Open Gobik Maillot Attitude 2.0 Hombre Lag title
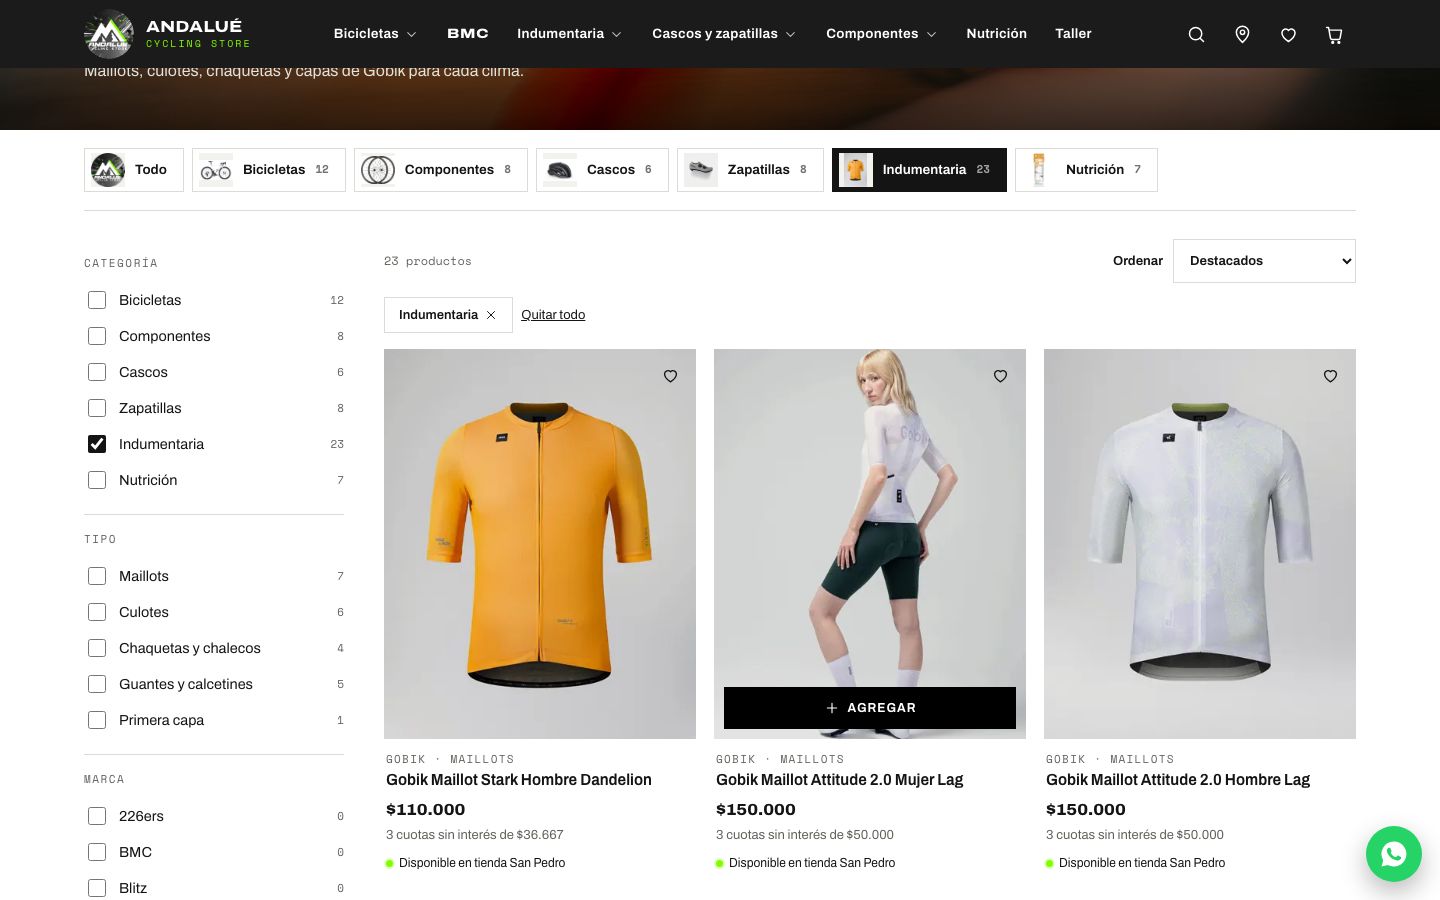 (1178, 780)
